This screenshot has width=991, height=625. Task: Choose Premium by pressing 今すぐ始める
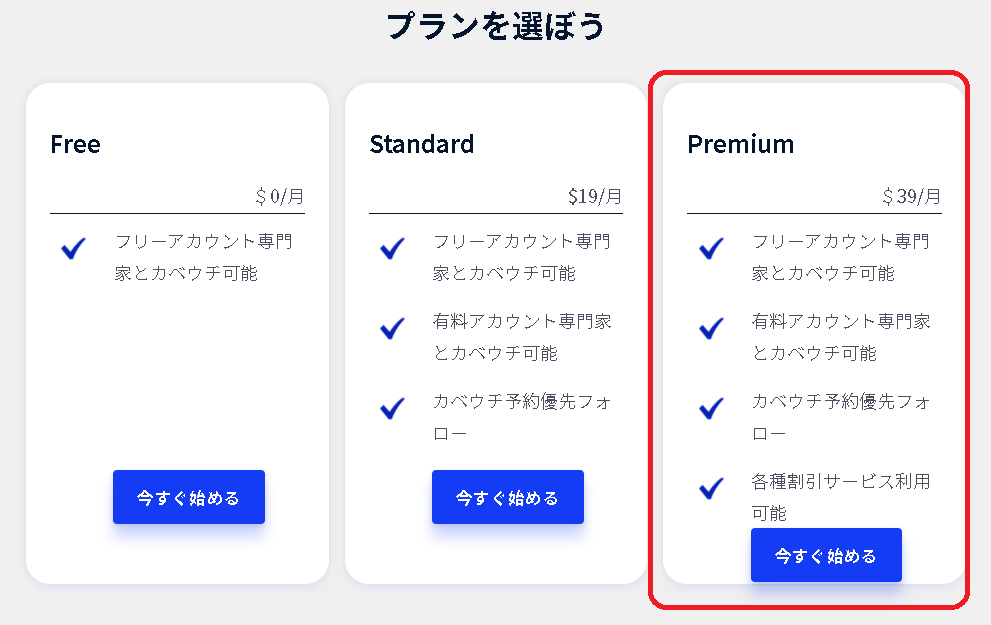826,555
